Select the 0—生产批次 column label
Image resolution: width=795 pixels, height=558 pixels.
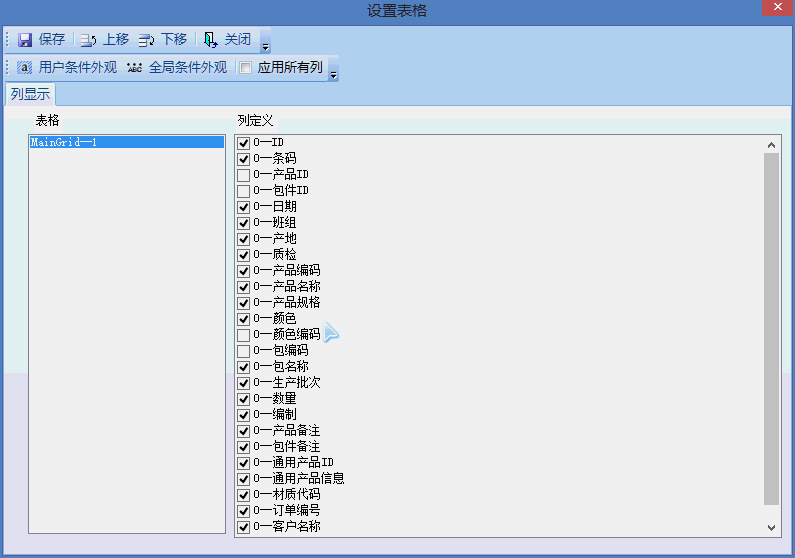pos(287,383)
